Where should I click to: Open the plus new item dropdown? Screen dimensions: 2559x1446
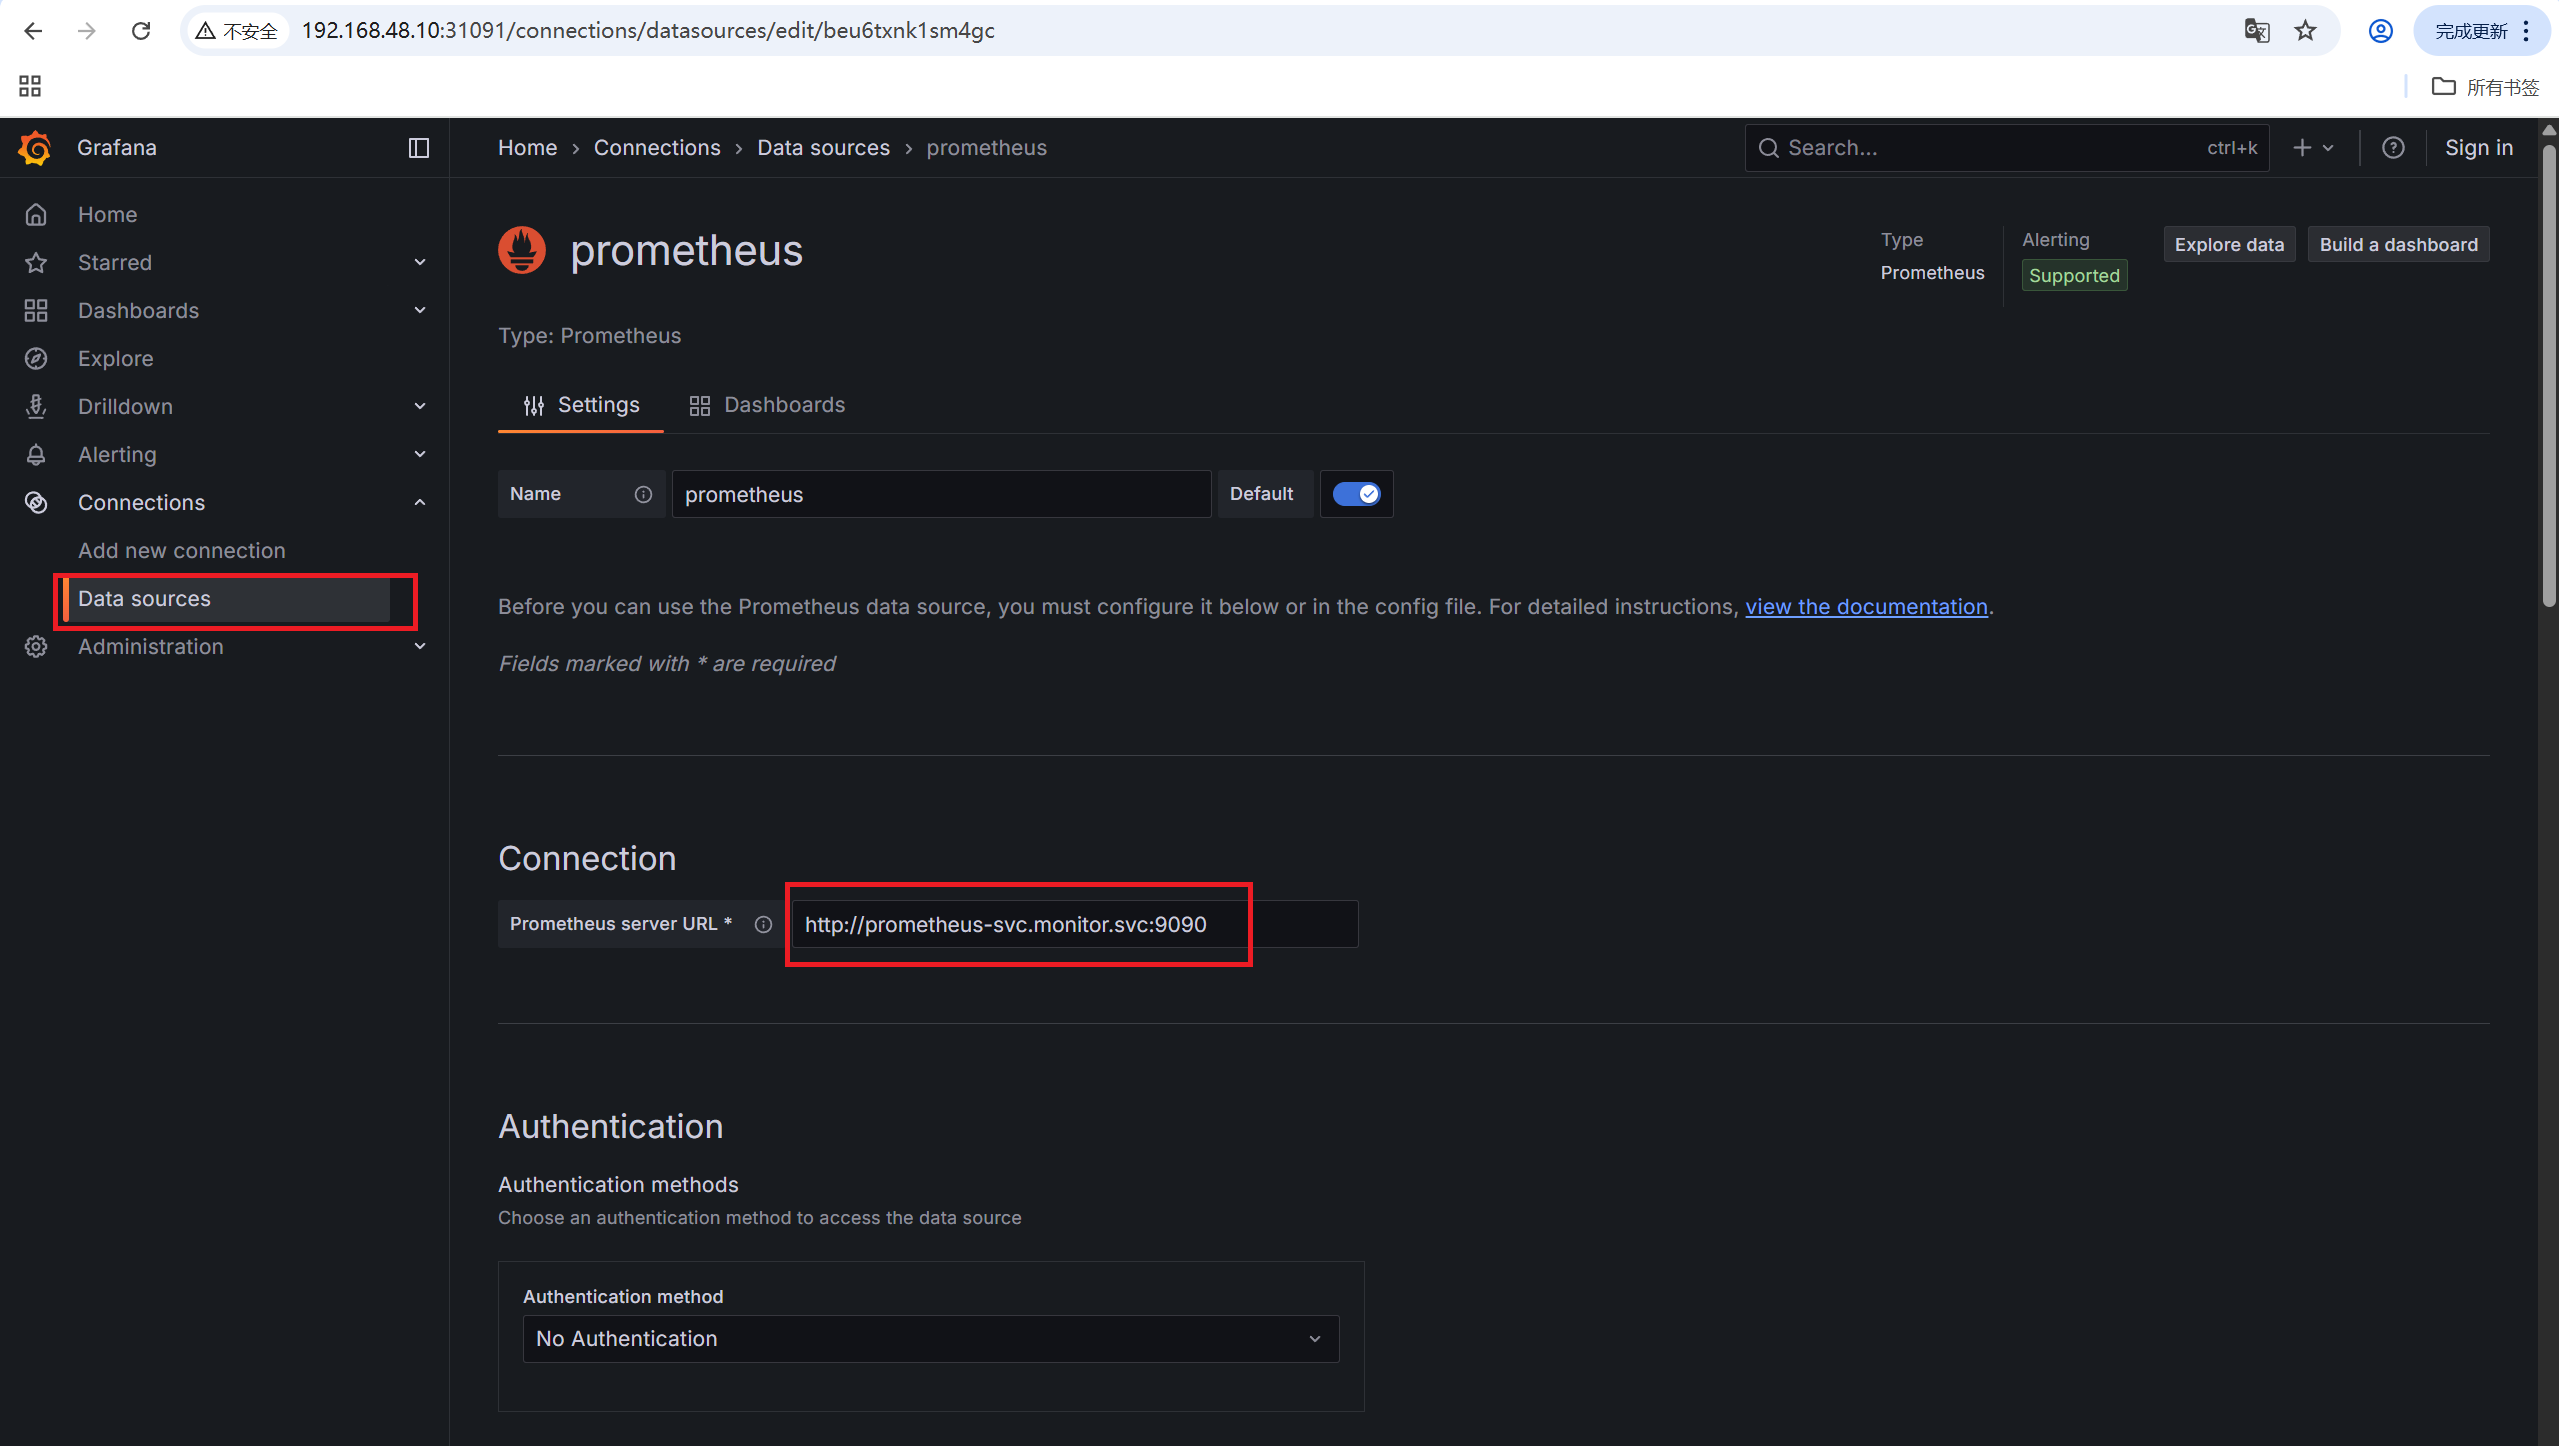(2312, 148)
